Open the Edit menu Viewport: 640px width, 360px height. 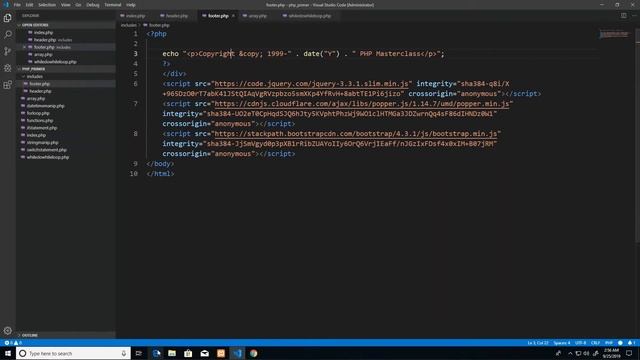point(29,5)
